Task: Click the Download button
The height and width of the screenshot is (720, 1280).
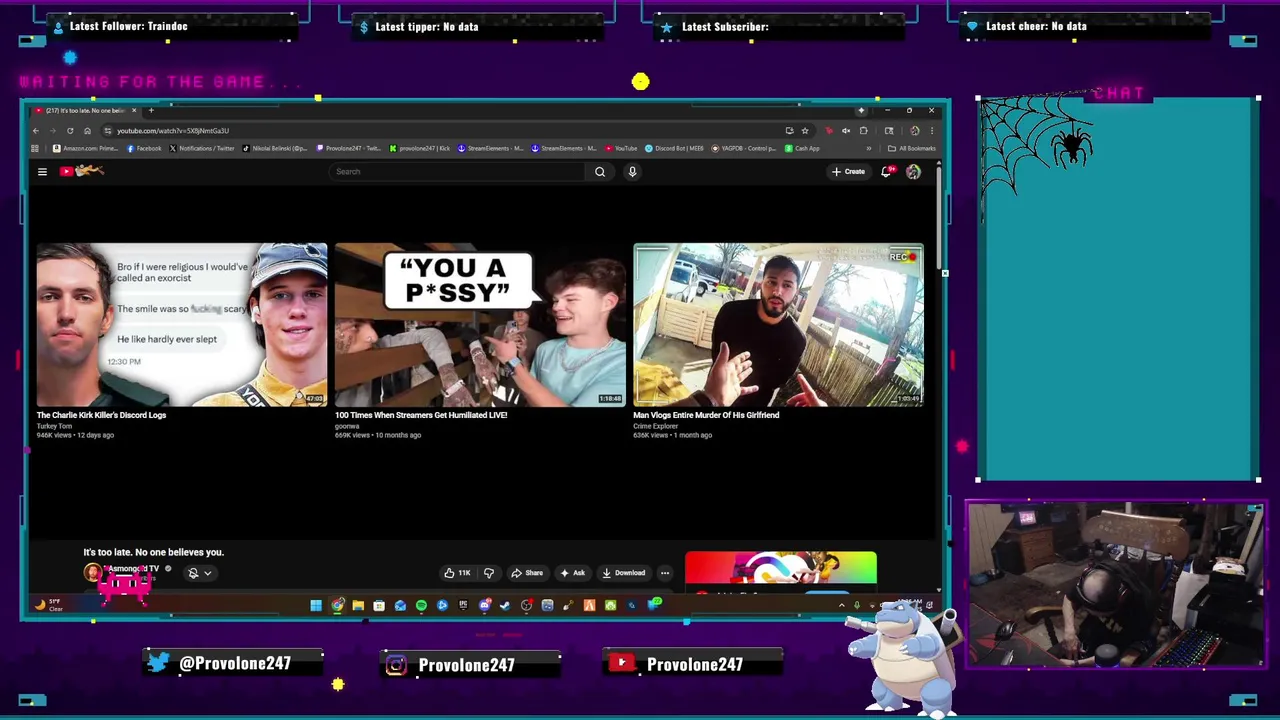Action: click(x=624, y=573)
